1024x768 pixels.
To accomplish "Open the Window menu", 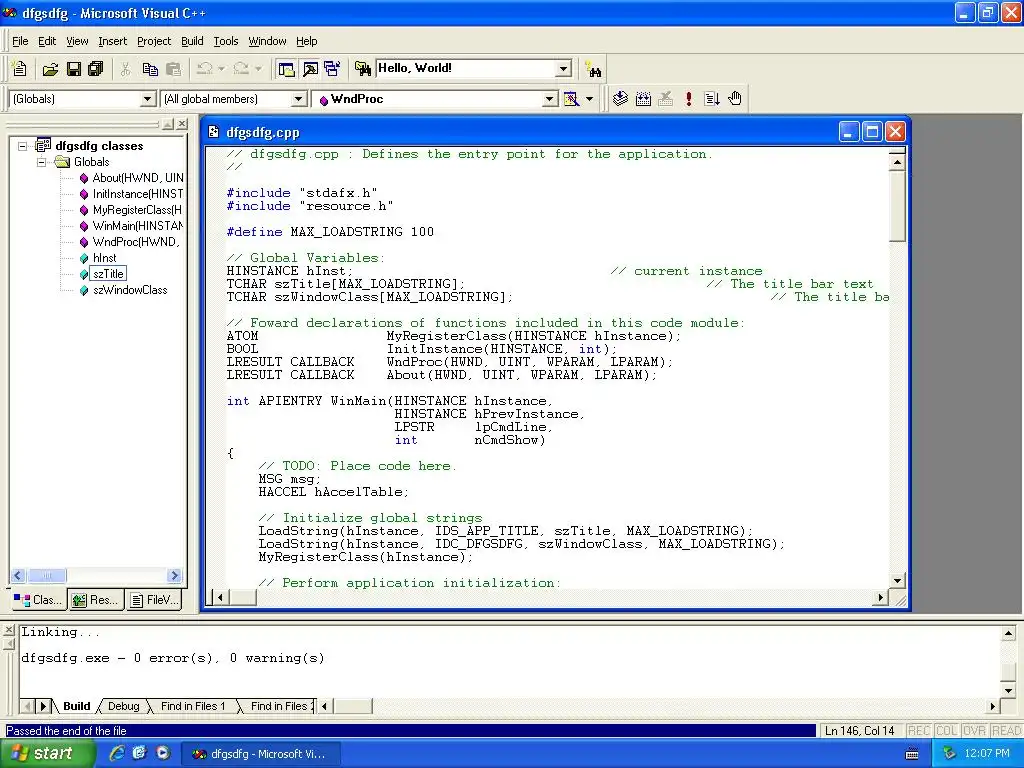I will point(267,41).
